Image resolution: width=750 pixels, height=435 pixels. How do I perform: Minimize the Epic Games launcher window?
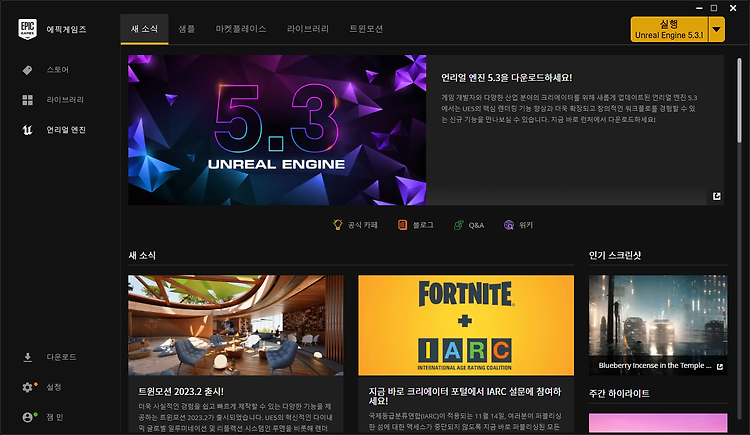click(x=699, y=8)
